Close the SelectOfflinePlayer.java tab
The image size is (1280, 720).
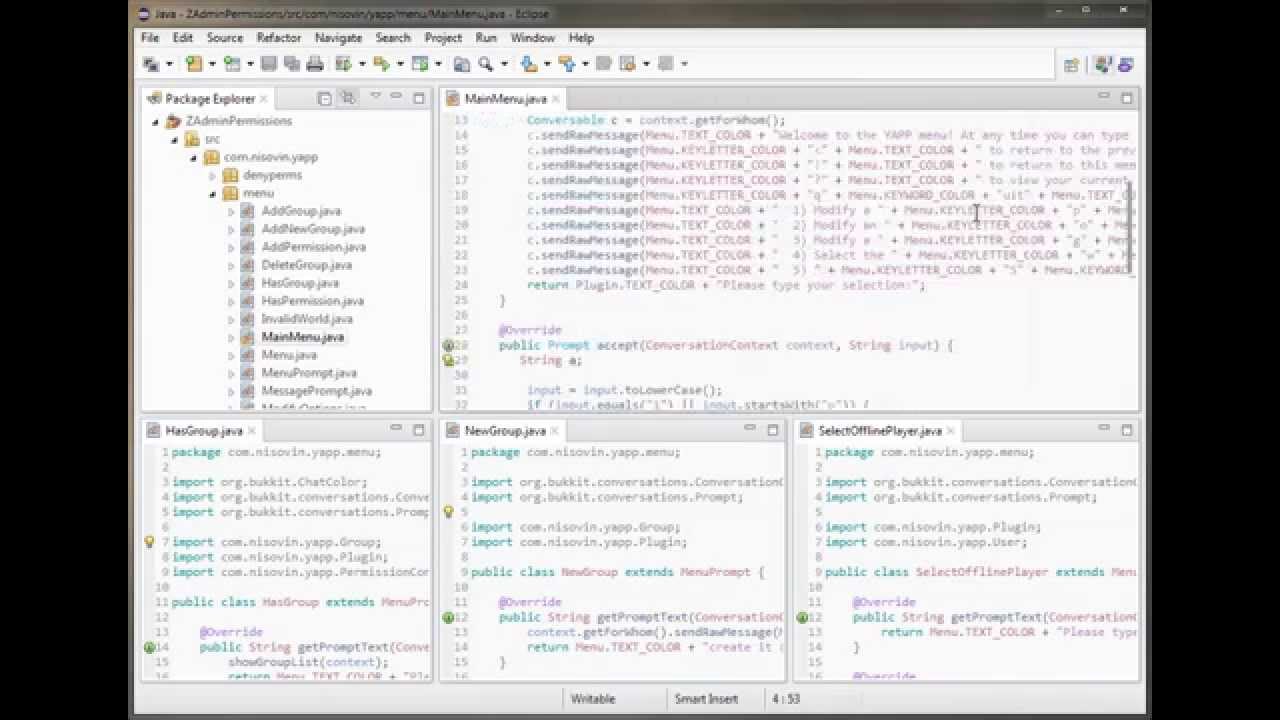951,431
